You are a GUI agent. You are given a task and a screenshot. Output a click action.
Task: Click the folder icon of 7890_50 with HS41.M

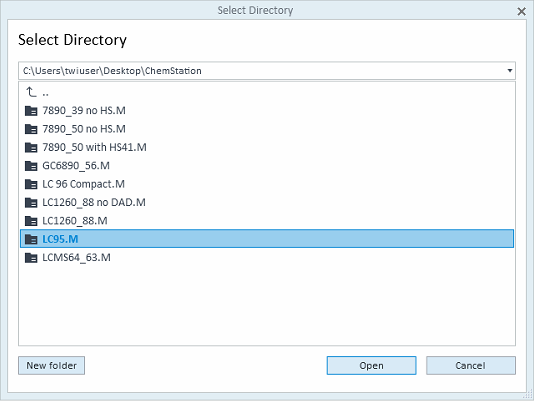coord(31,148)
